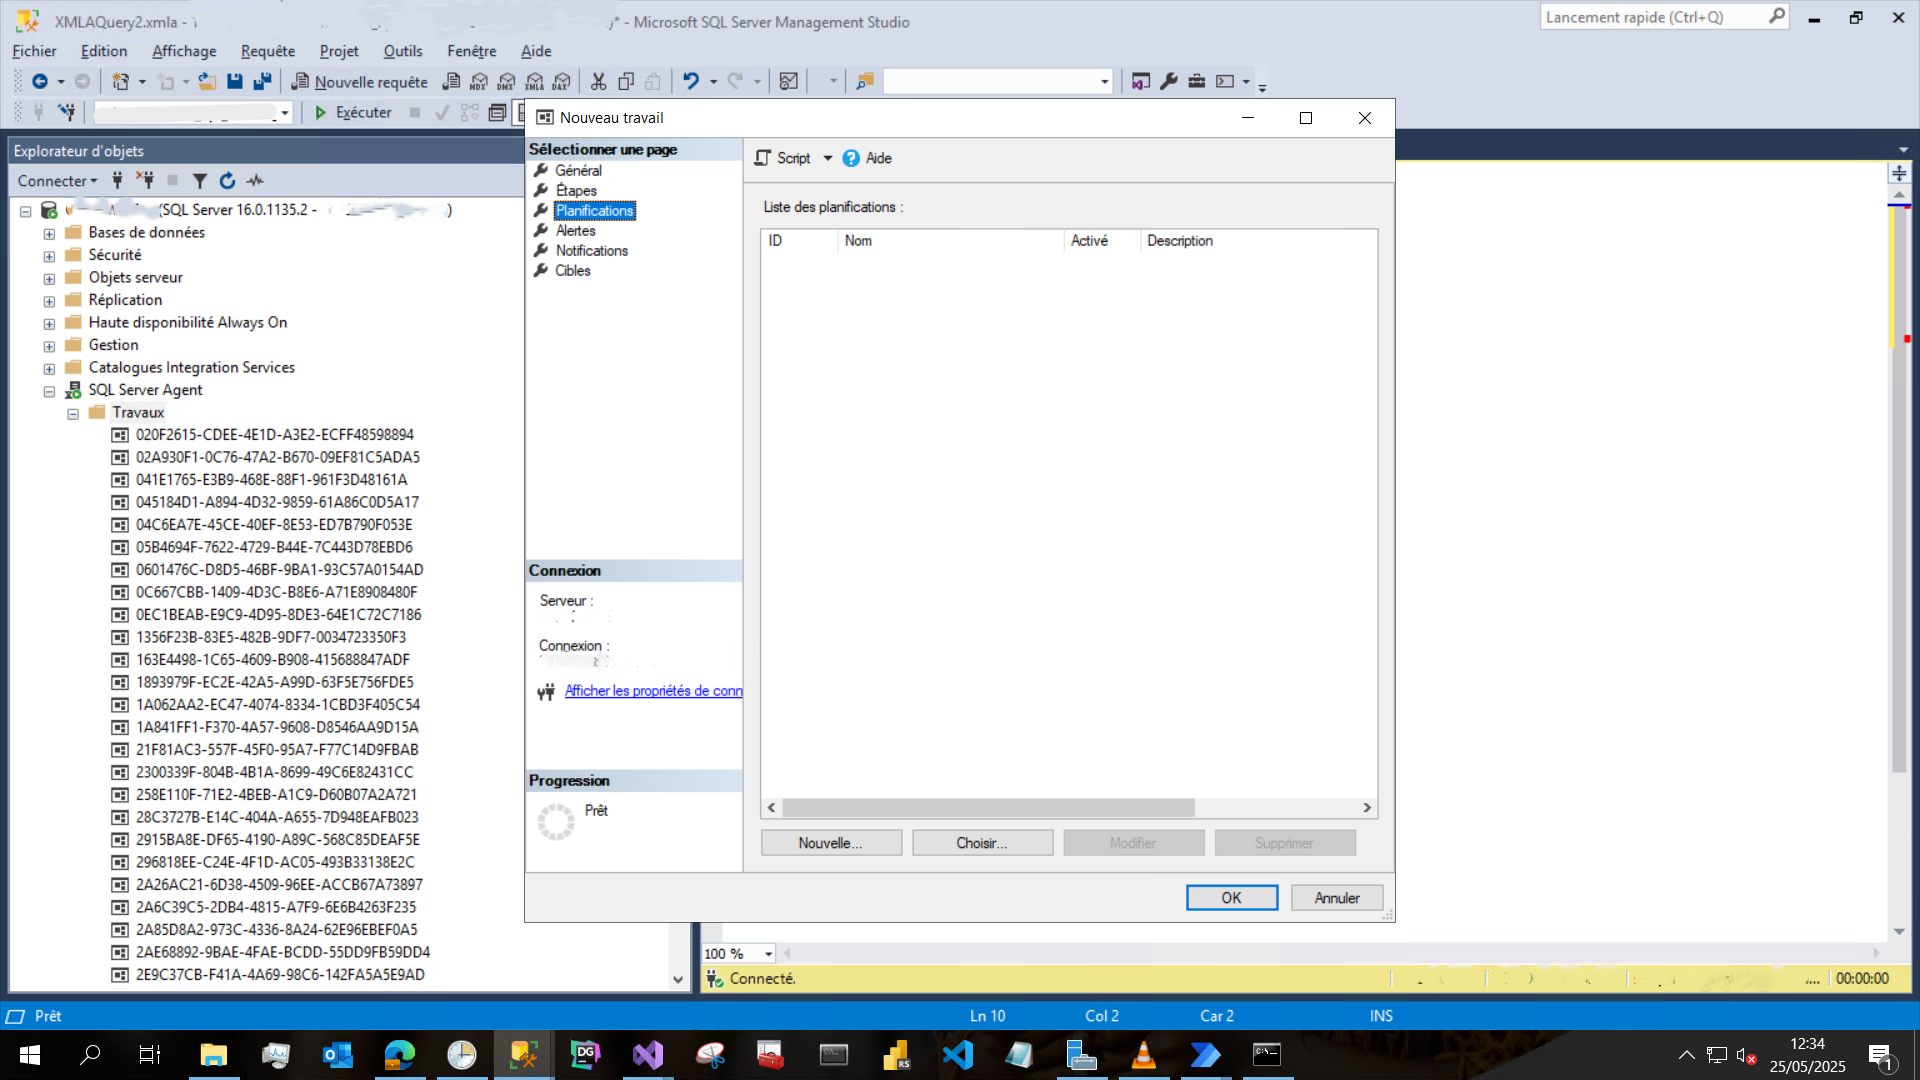Click Afficher les propriétés de connexion link
This screenshot has width=1920, height=1080.
pyautogui.click(x=653, y=691)
